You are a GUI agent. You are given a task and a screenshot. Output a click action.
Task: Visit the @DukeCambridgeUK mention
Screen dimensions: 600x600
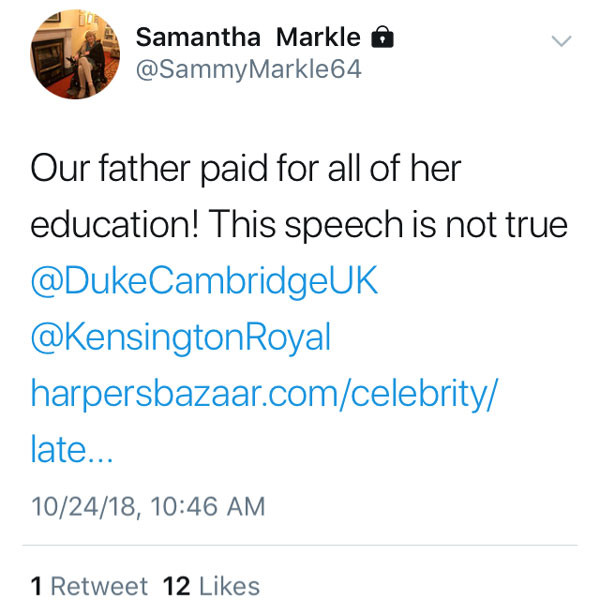click(x=204, y=281)
